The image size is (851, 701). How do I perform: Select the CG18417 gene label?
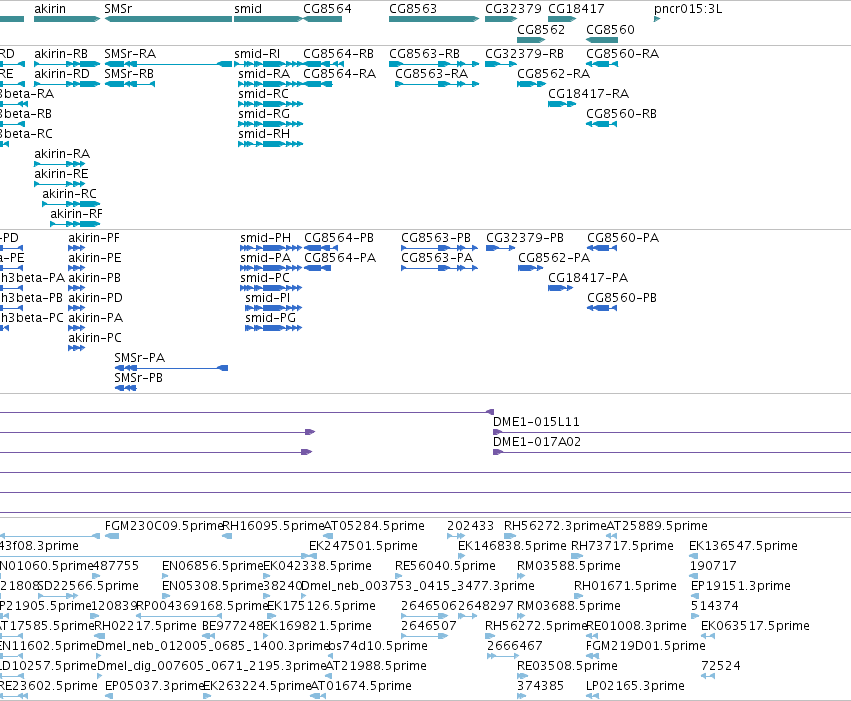click(x=576, y=9)
